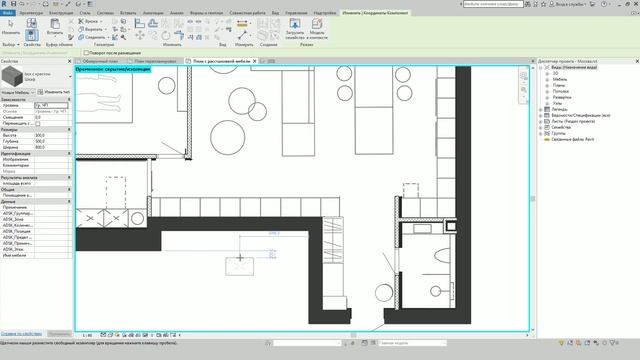Toggle the 'Перемещать с...' checkbox in Properties
Screen dimensions: 640x360
coord(38,123)
